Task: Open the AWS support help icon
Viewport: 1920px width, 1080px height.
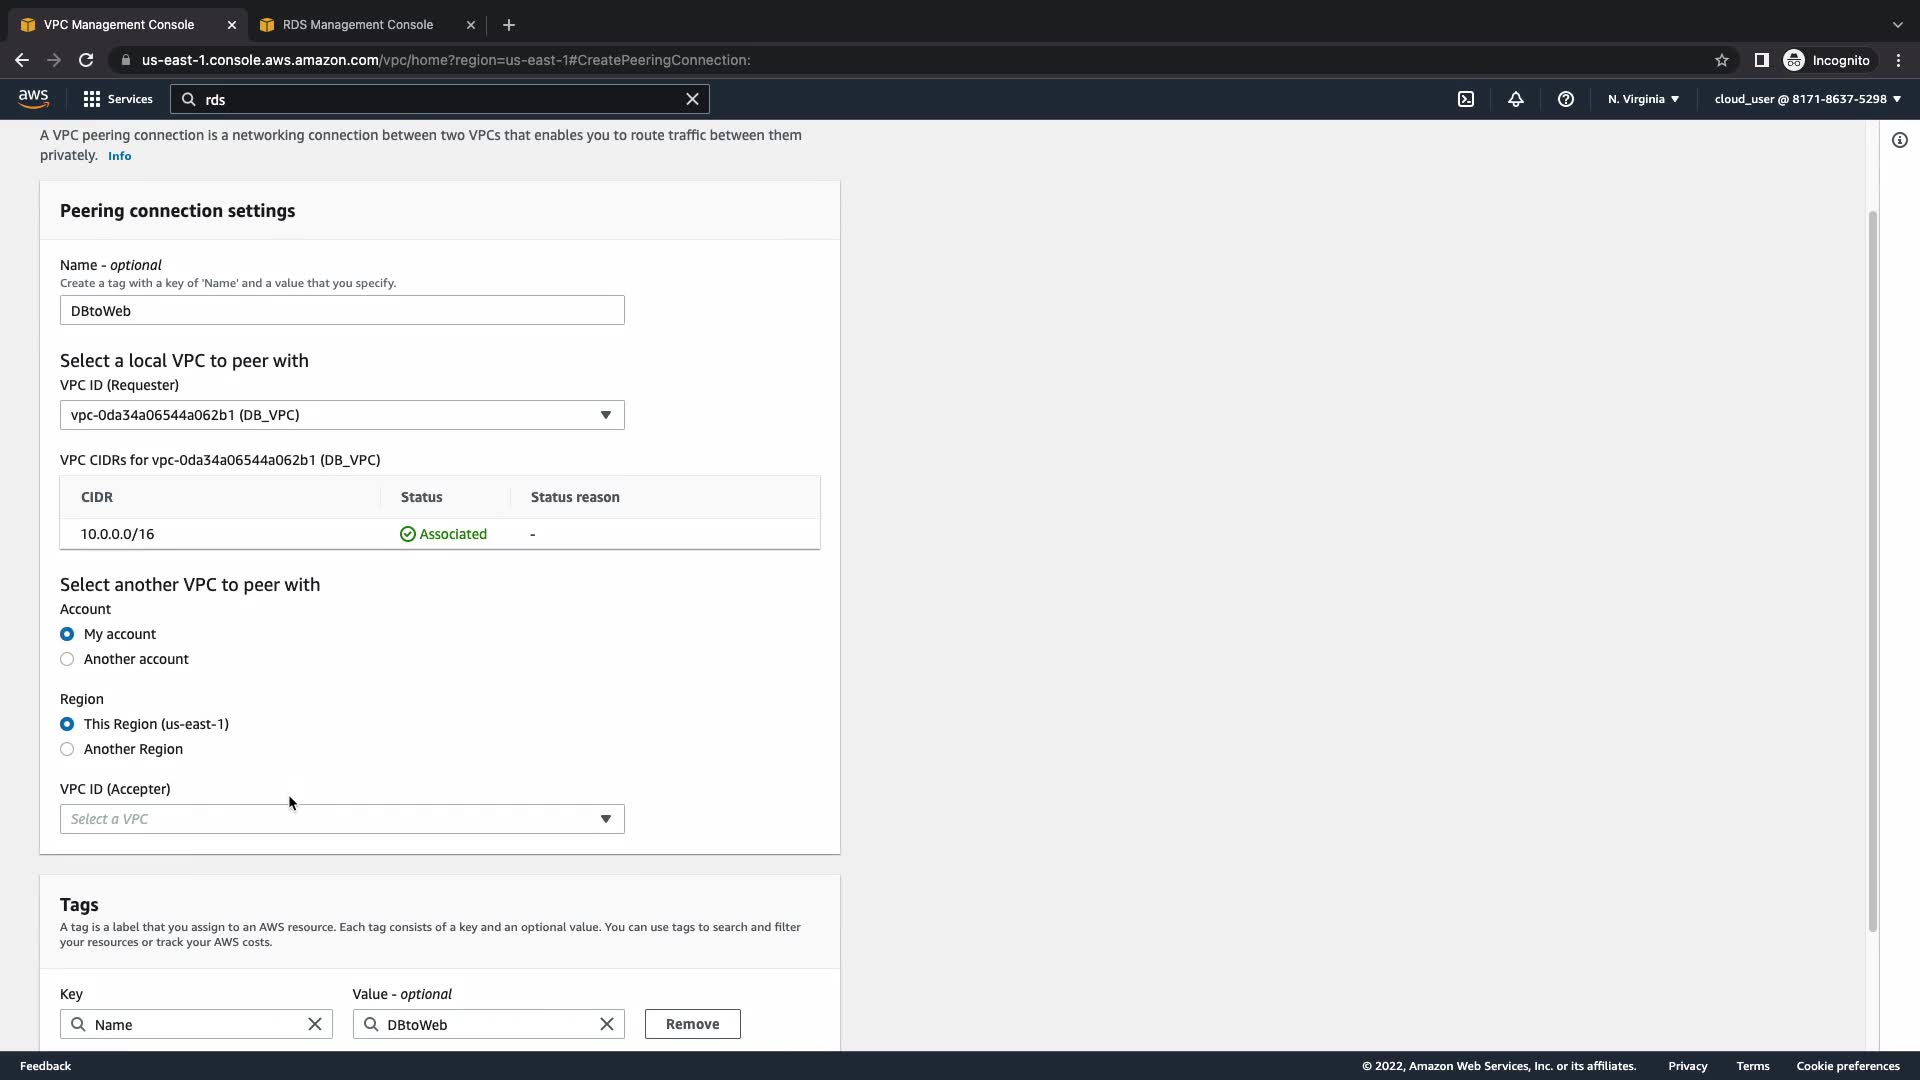Action: pos(1566,99)
